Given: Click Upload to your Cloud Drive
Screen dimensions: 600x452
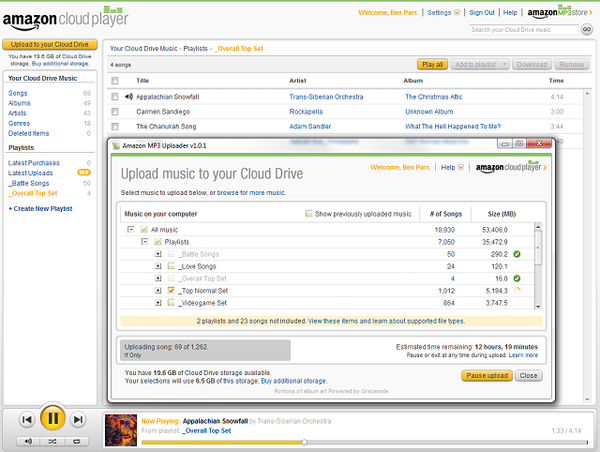Looking at the screenshot, I should 50,44.
